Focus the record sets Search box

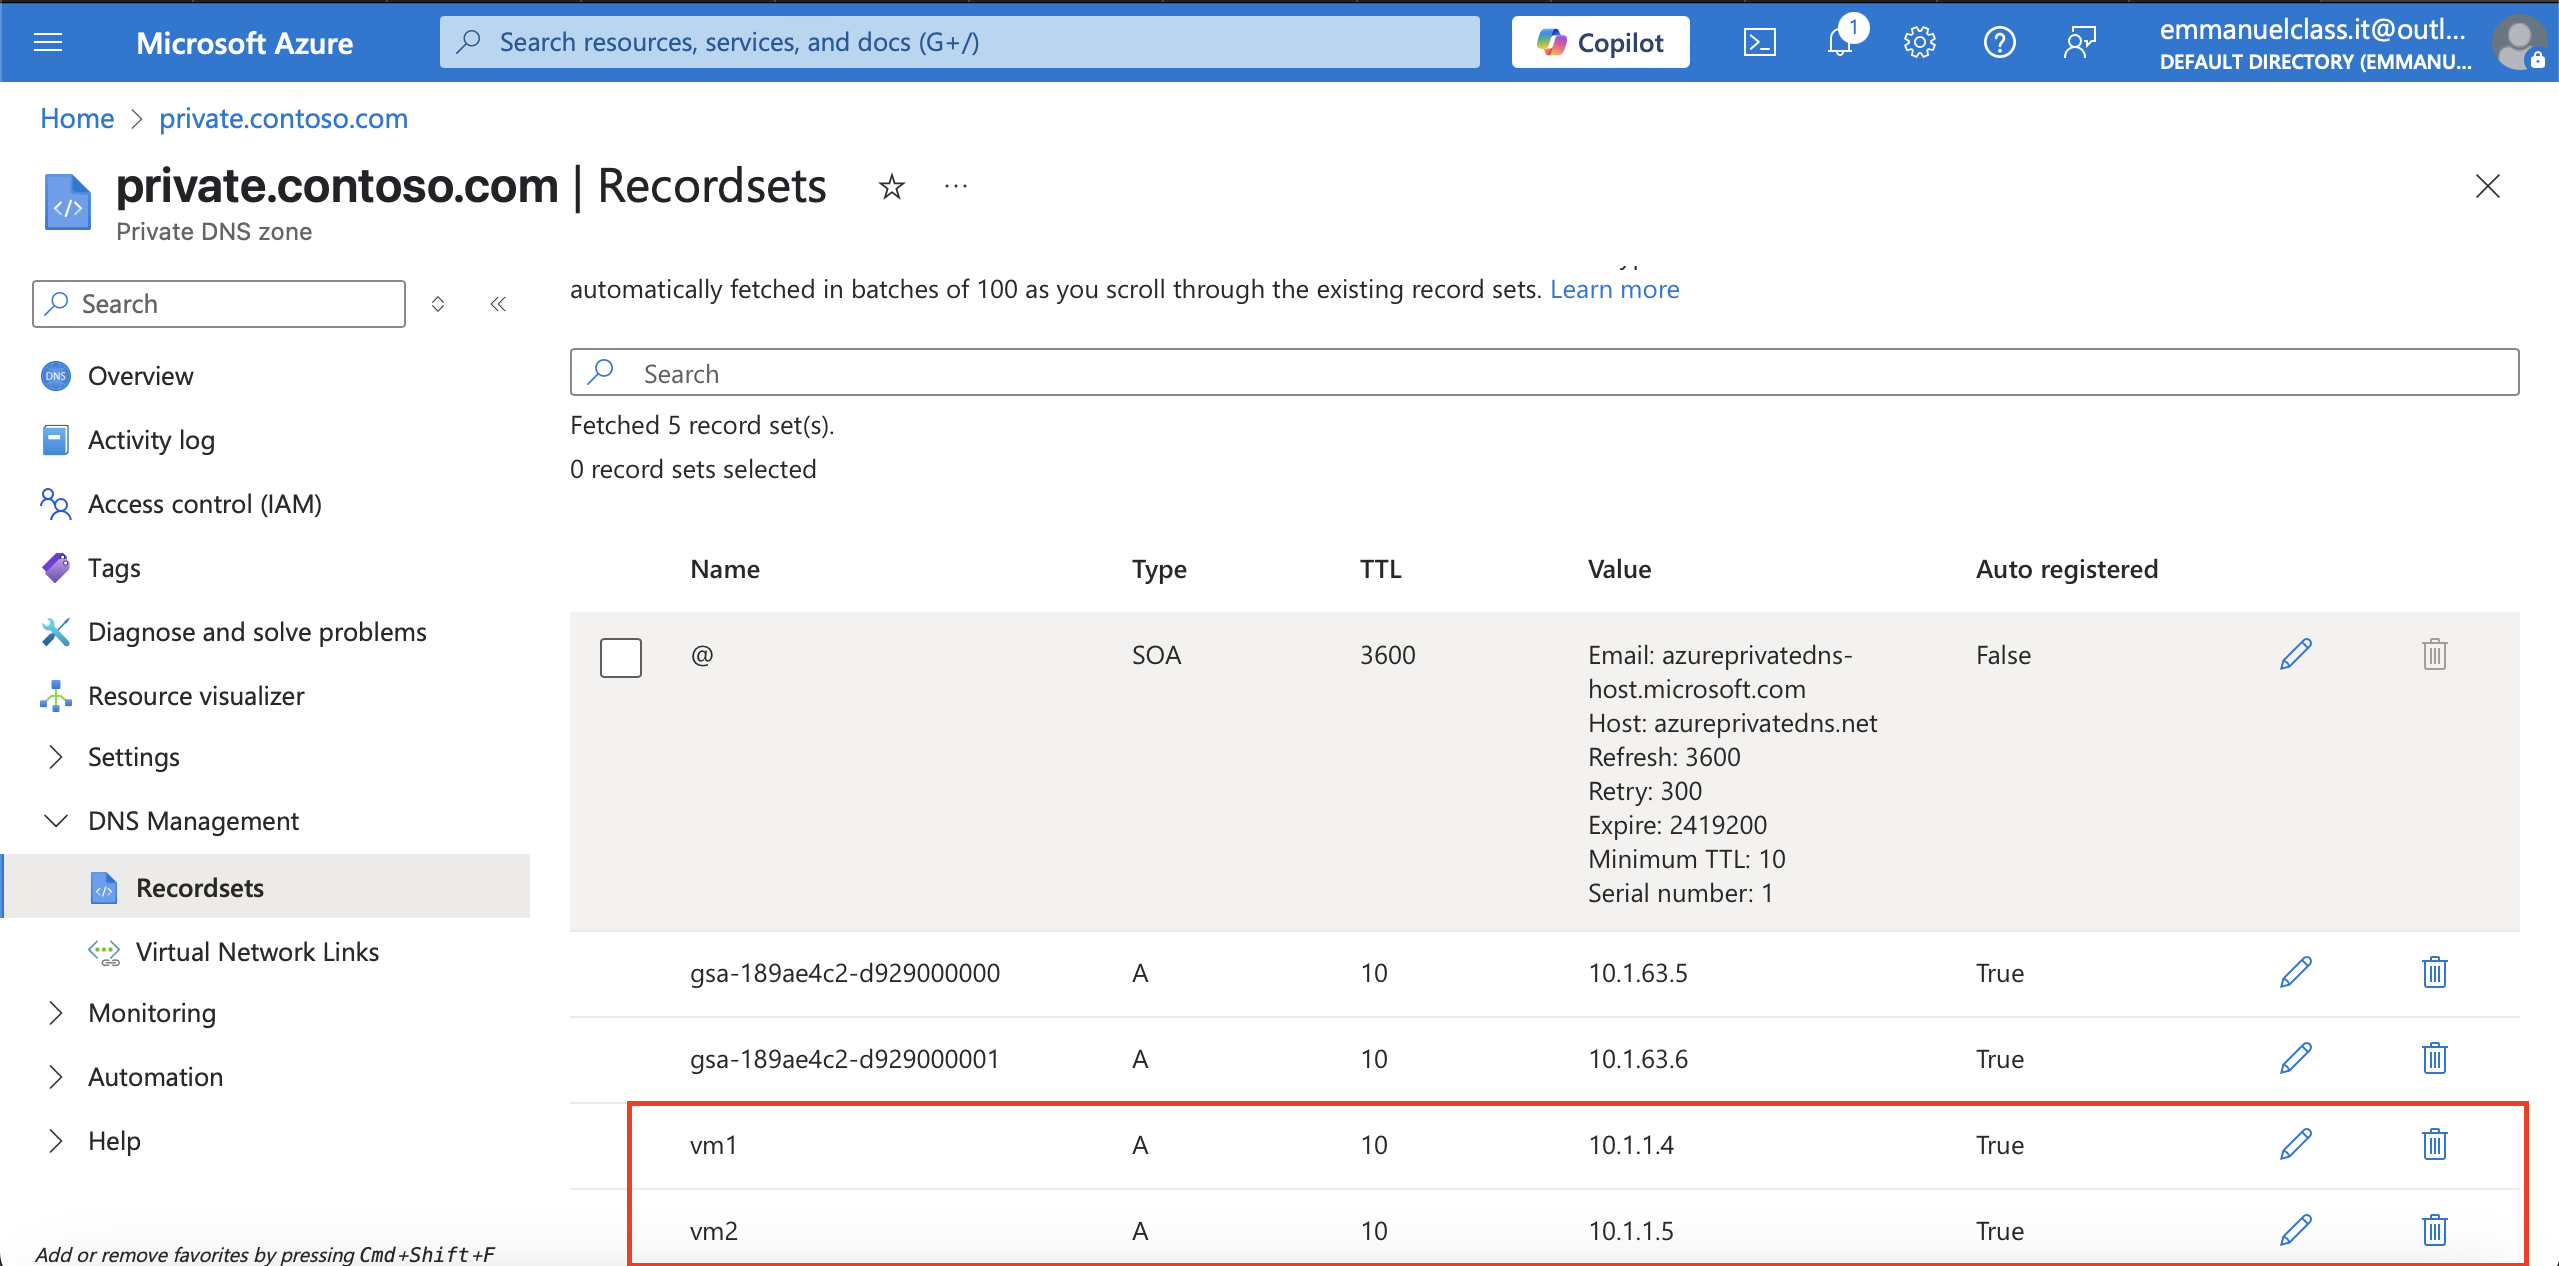coord(1544,373)
